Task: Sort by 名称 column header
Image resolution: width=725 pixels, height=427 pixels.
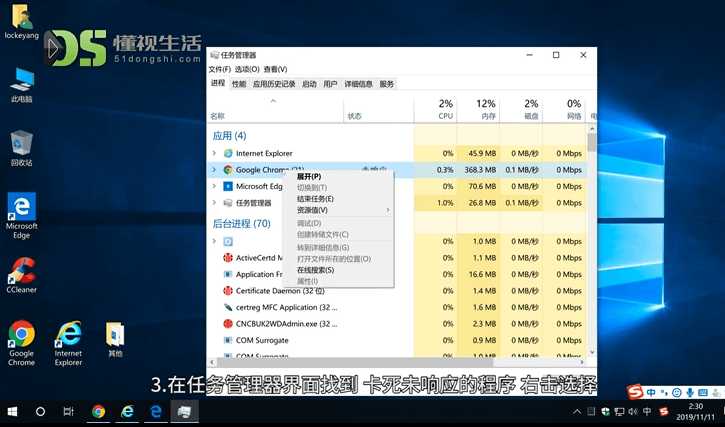Action: click(275, 109)
